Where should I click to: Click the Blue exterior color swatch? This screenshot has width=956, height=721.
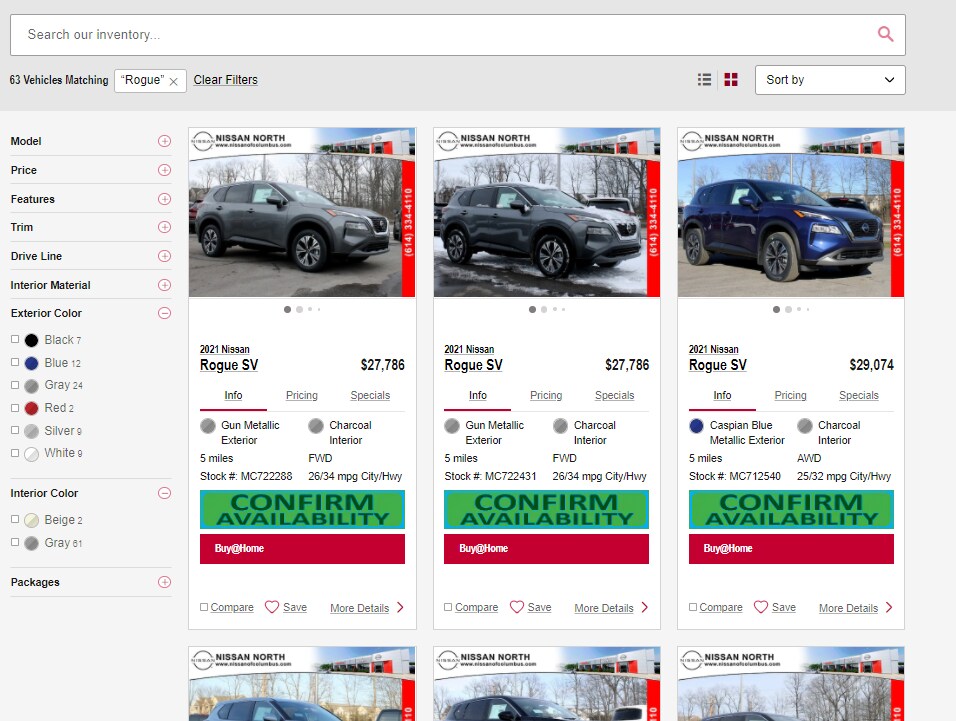click(32, 363)
